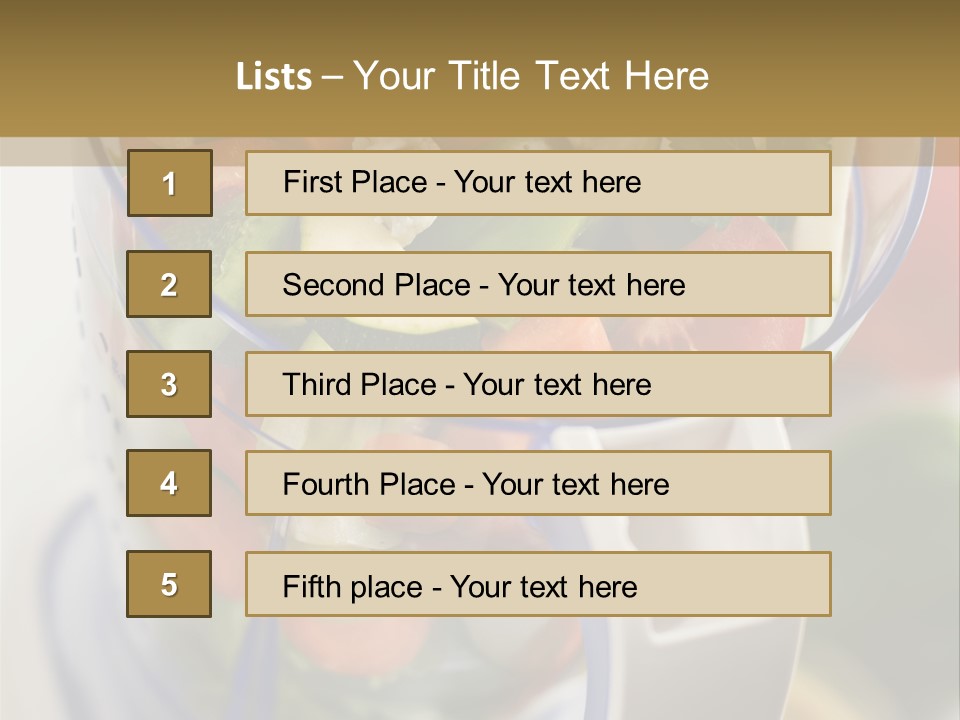Viewport: 960px width, 720px height.
Task: Click the text 'First Place' in list
Action: (355, 182)
